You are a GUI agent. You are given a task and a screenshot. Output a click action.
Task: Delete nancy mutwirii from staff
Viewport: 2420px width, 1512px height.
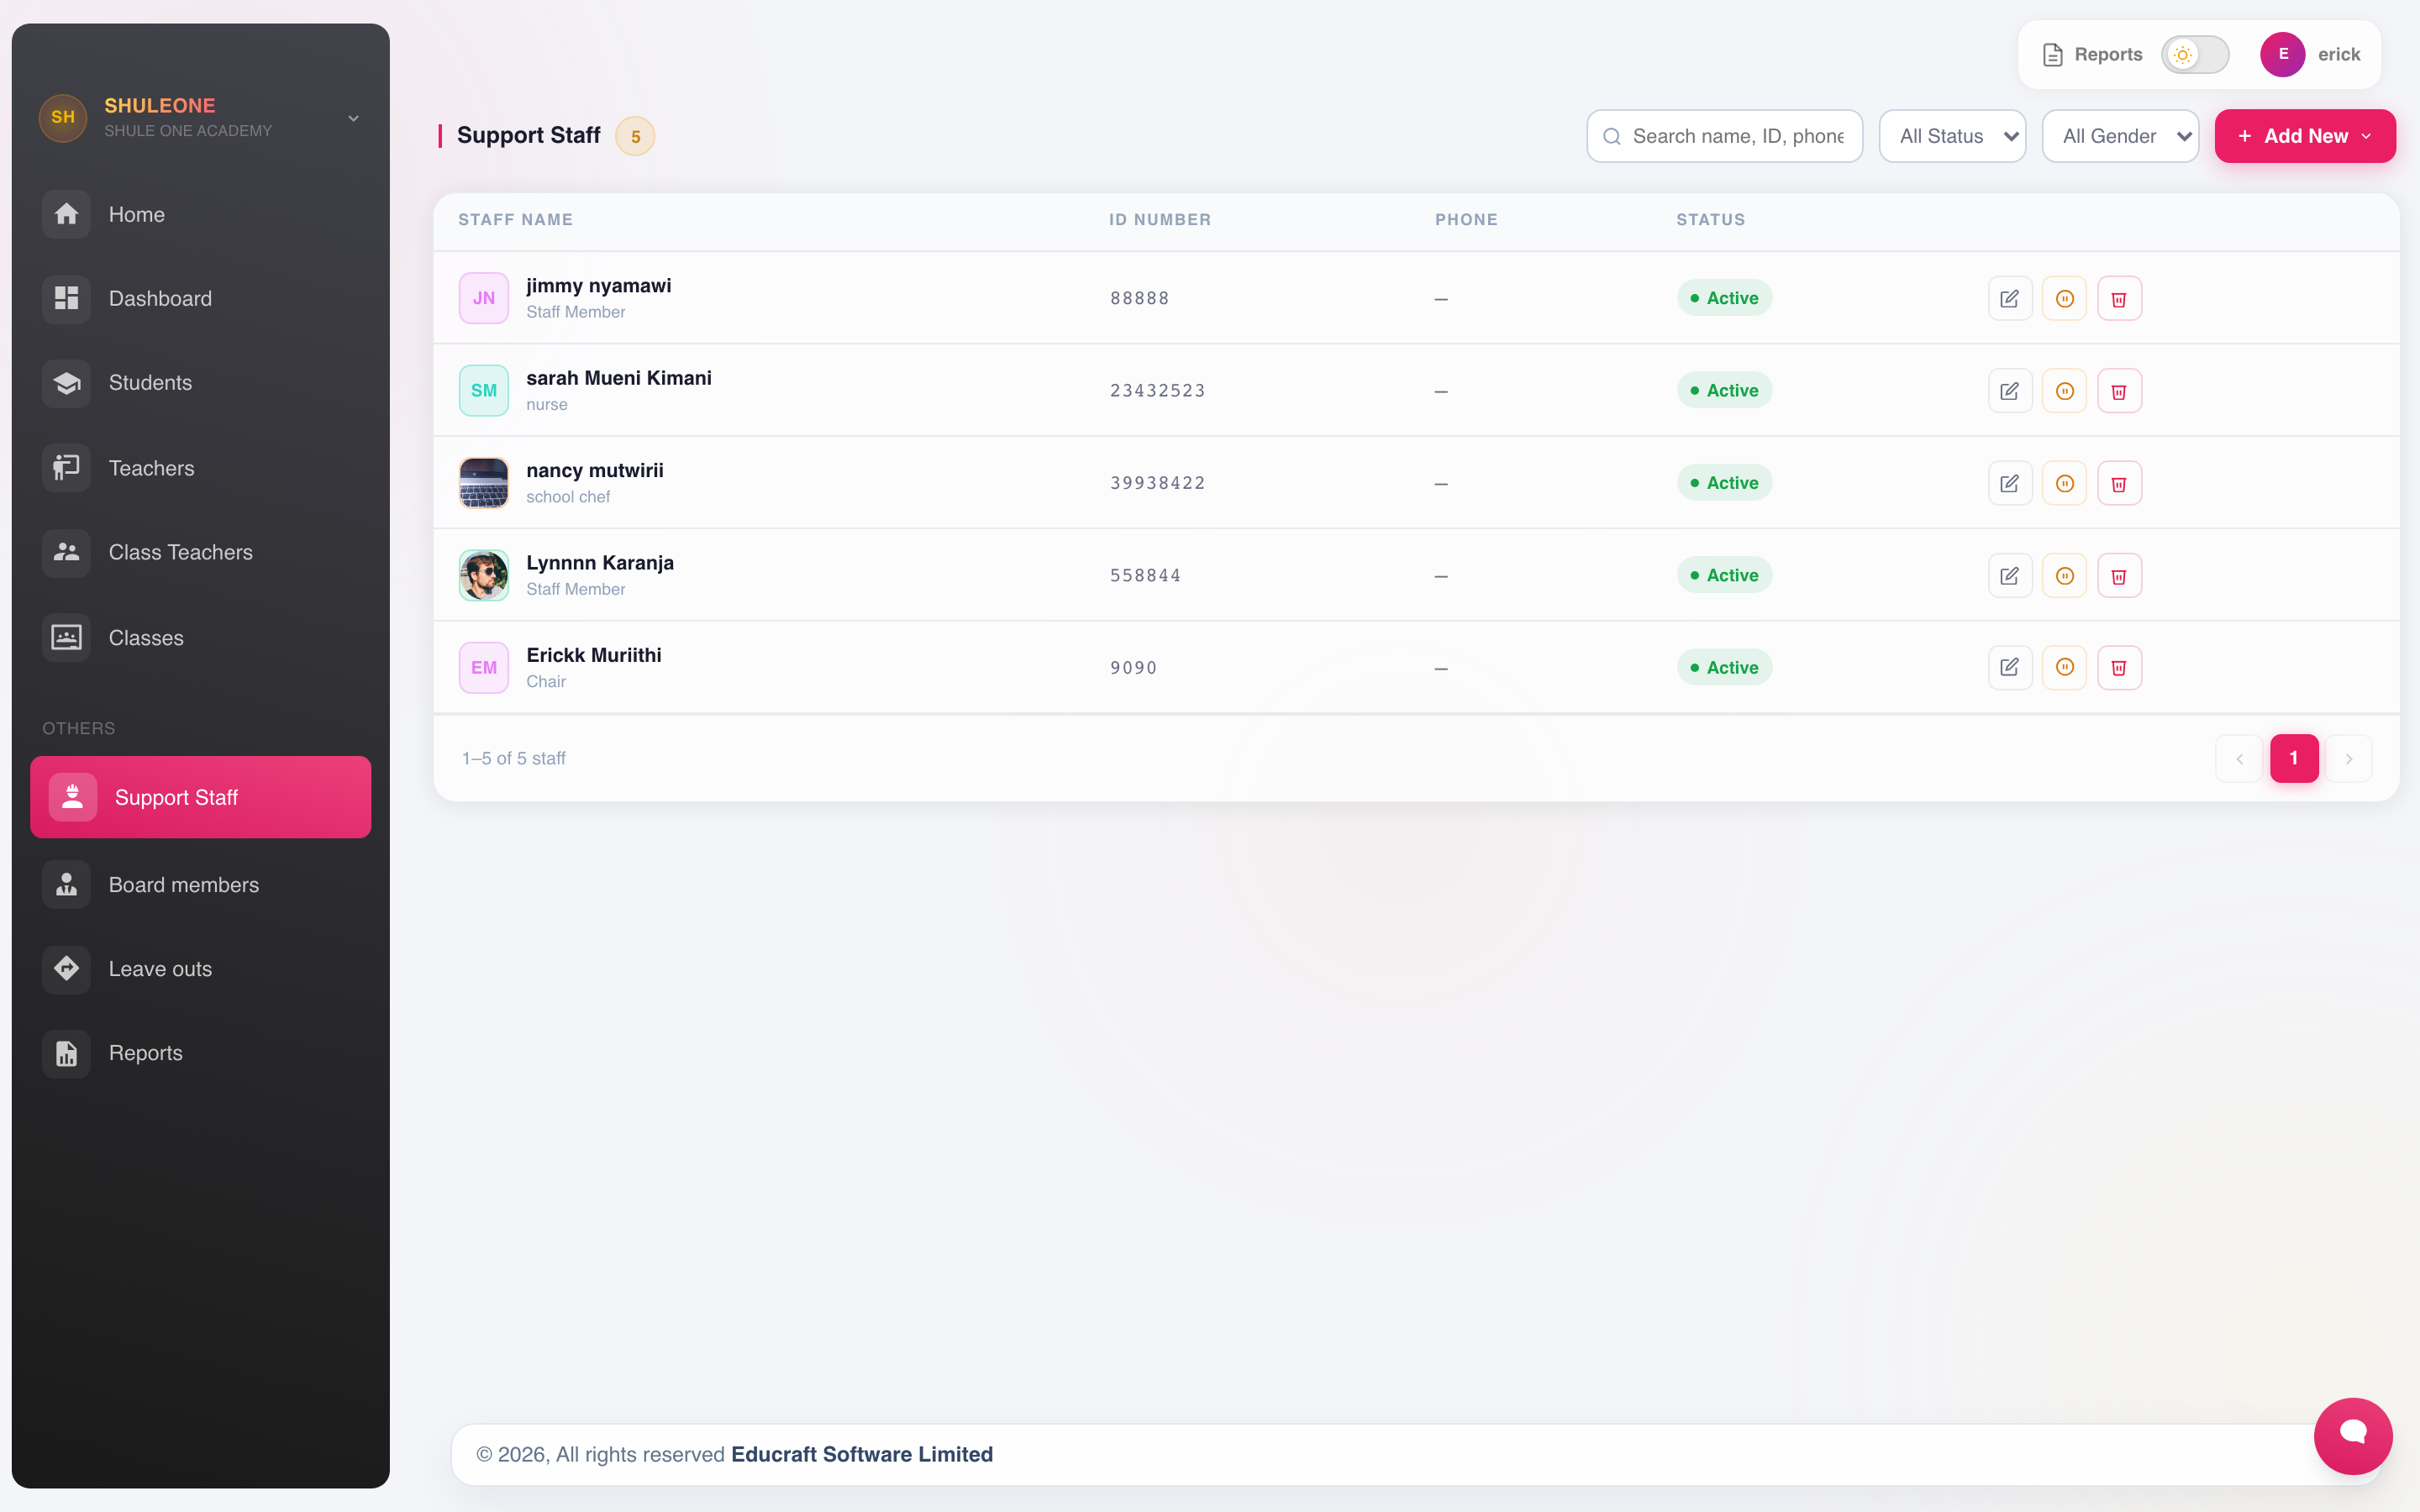tap(2119, 483)
